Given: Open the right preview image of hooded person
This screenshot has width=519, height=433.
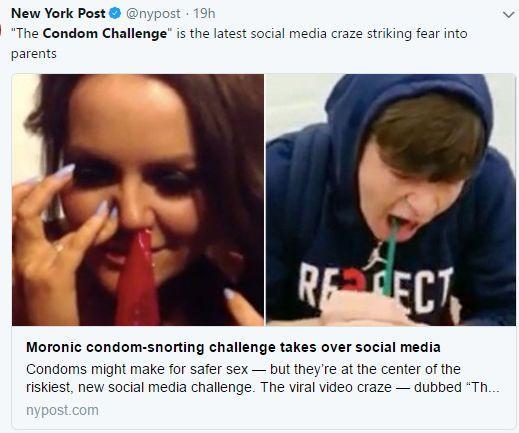Looking at the screenshot, I should 391,200.
